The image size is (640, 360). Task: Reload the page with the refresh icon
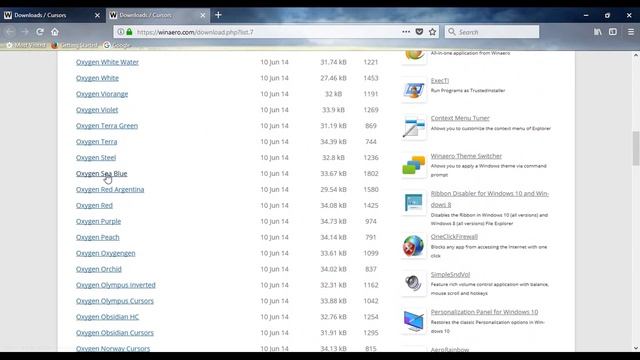[x=40, y=32]
